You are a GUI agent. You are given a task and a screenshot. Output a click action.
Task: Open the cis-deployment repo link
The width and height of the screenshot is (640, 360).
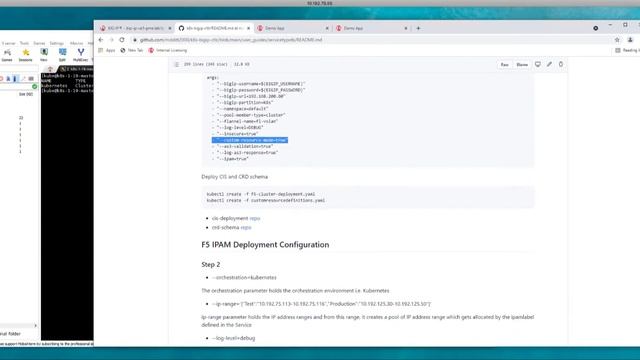tap(255, 218)
